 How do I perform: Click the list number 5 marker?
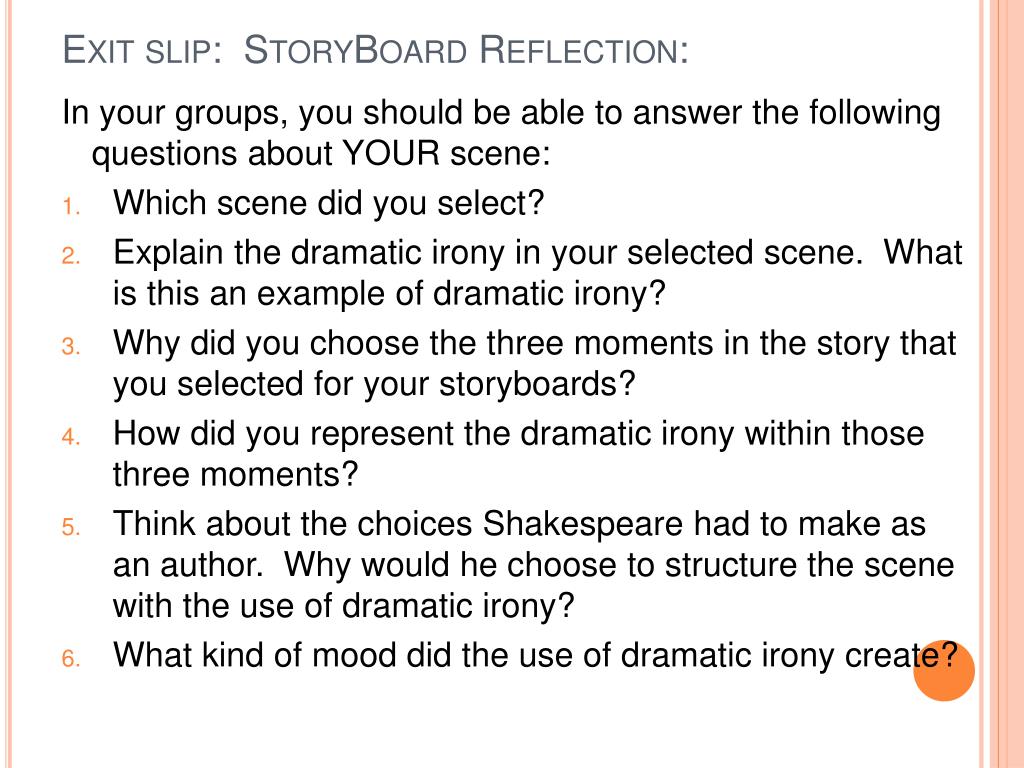[71, 527]
